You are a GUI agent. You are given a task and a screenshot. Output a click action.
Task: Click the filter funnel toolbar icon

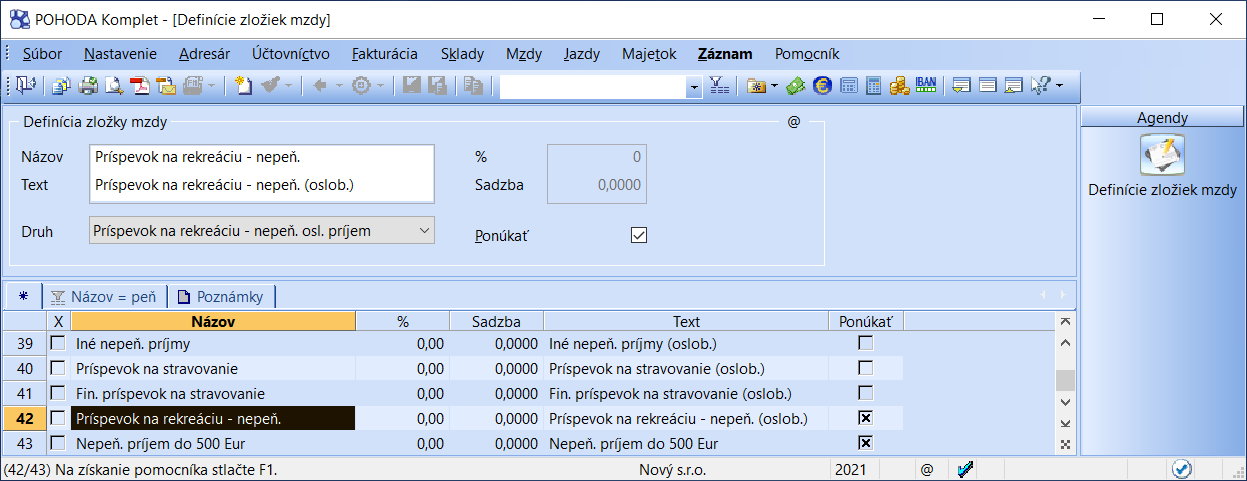coord(719,86)
